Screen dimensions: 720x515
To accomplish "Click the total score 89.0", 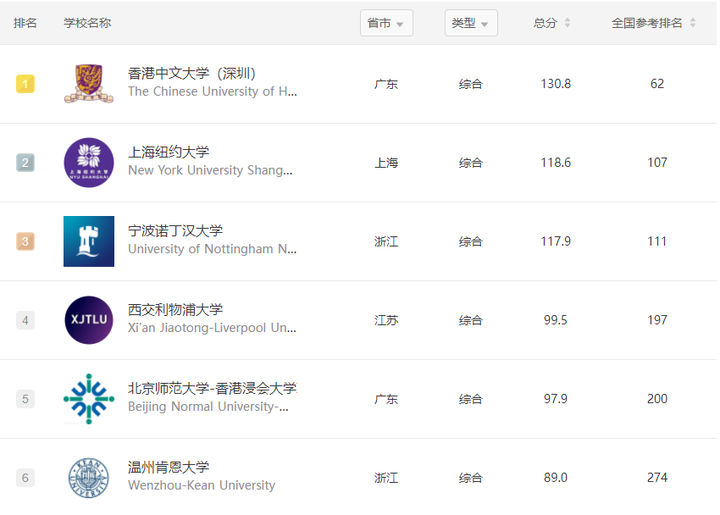I will (x=556, y=478).
